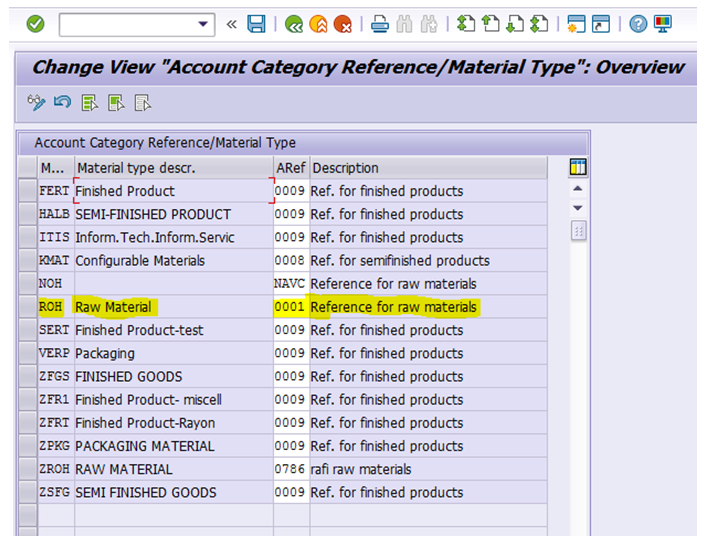
Task: Select the FERT row selector
Action: (x=27, y=191)
